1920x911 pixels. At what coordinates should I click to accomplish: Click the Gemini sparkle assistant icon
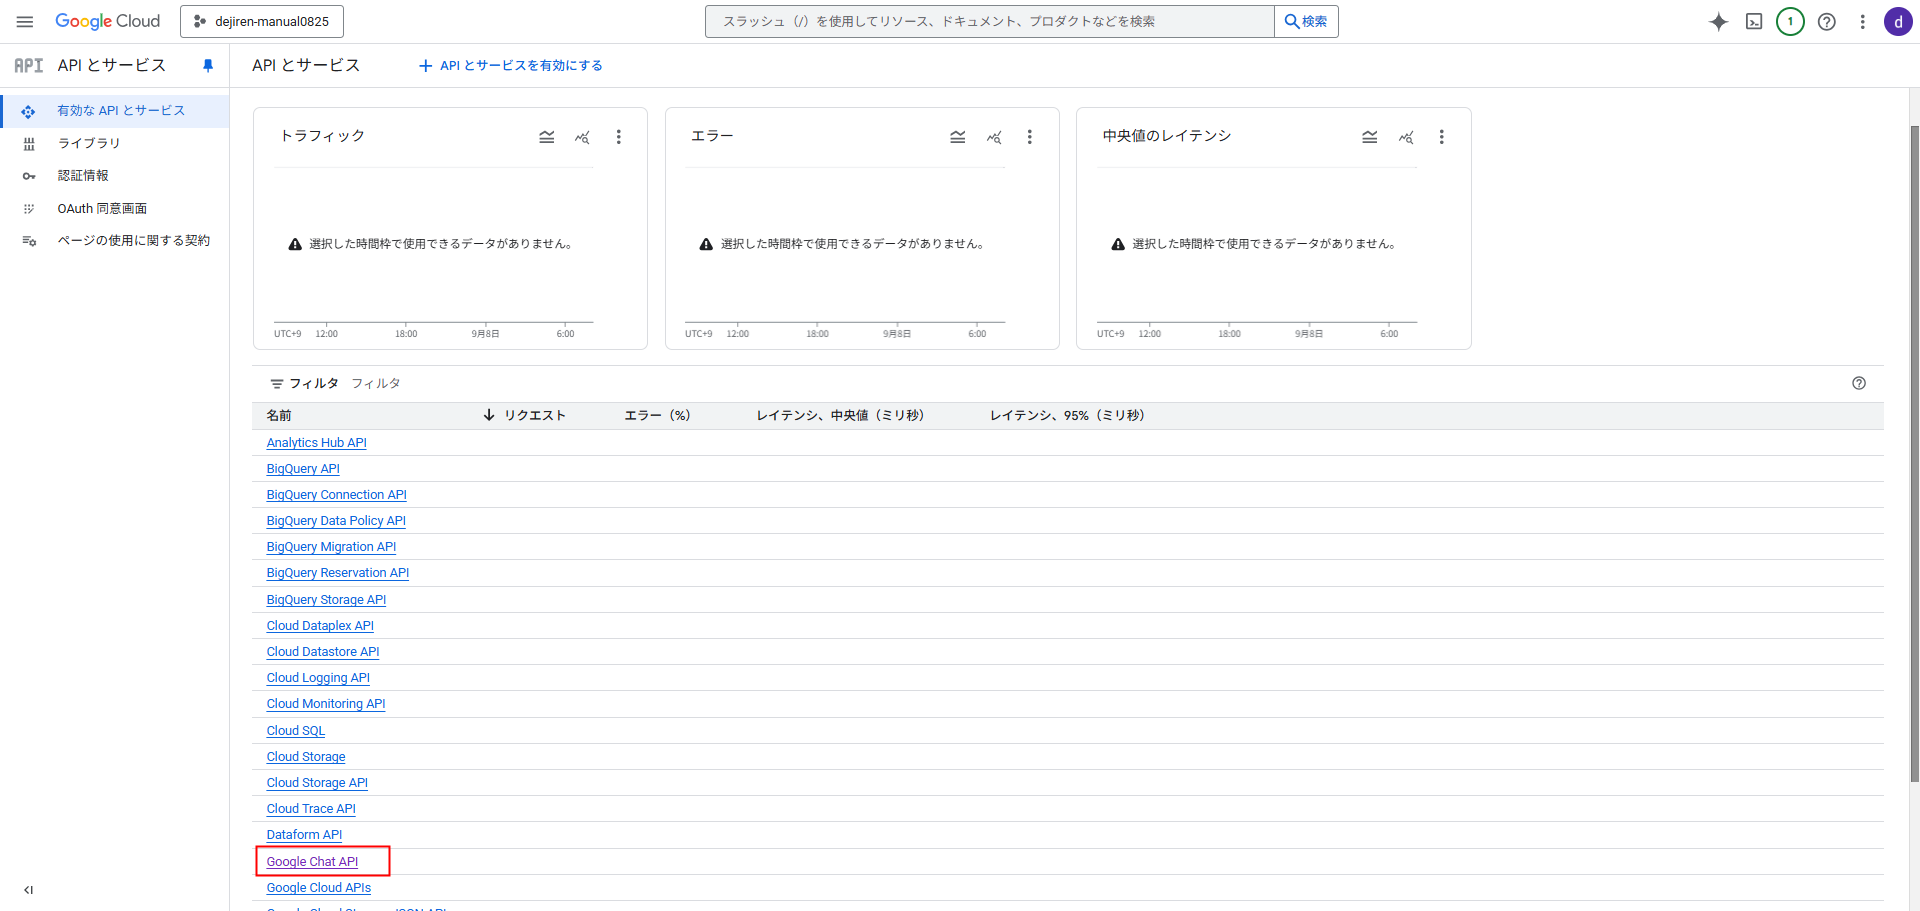pyautogui.click(x=1718, y=22)
